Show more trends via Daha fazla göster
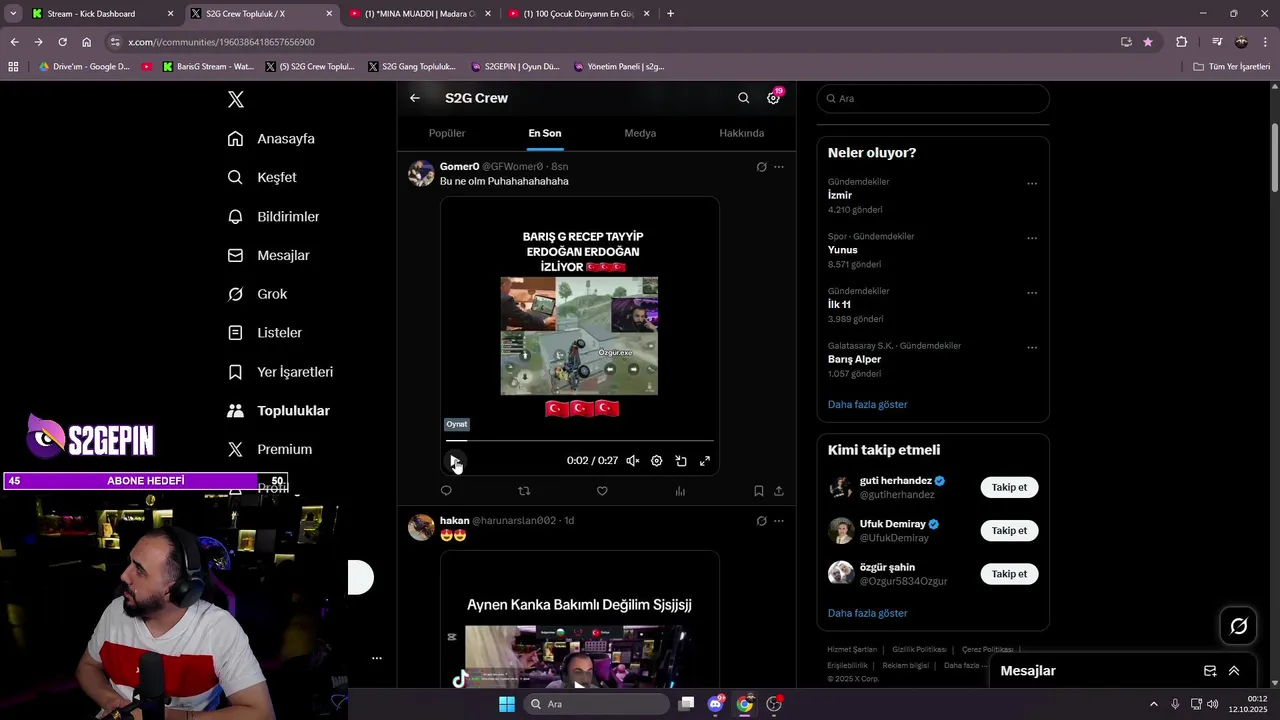 pos(867,405)
